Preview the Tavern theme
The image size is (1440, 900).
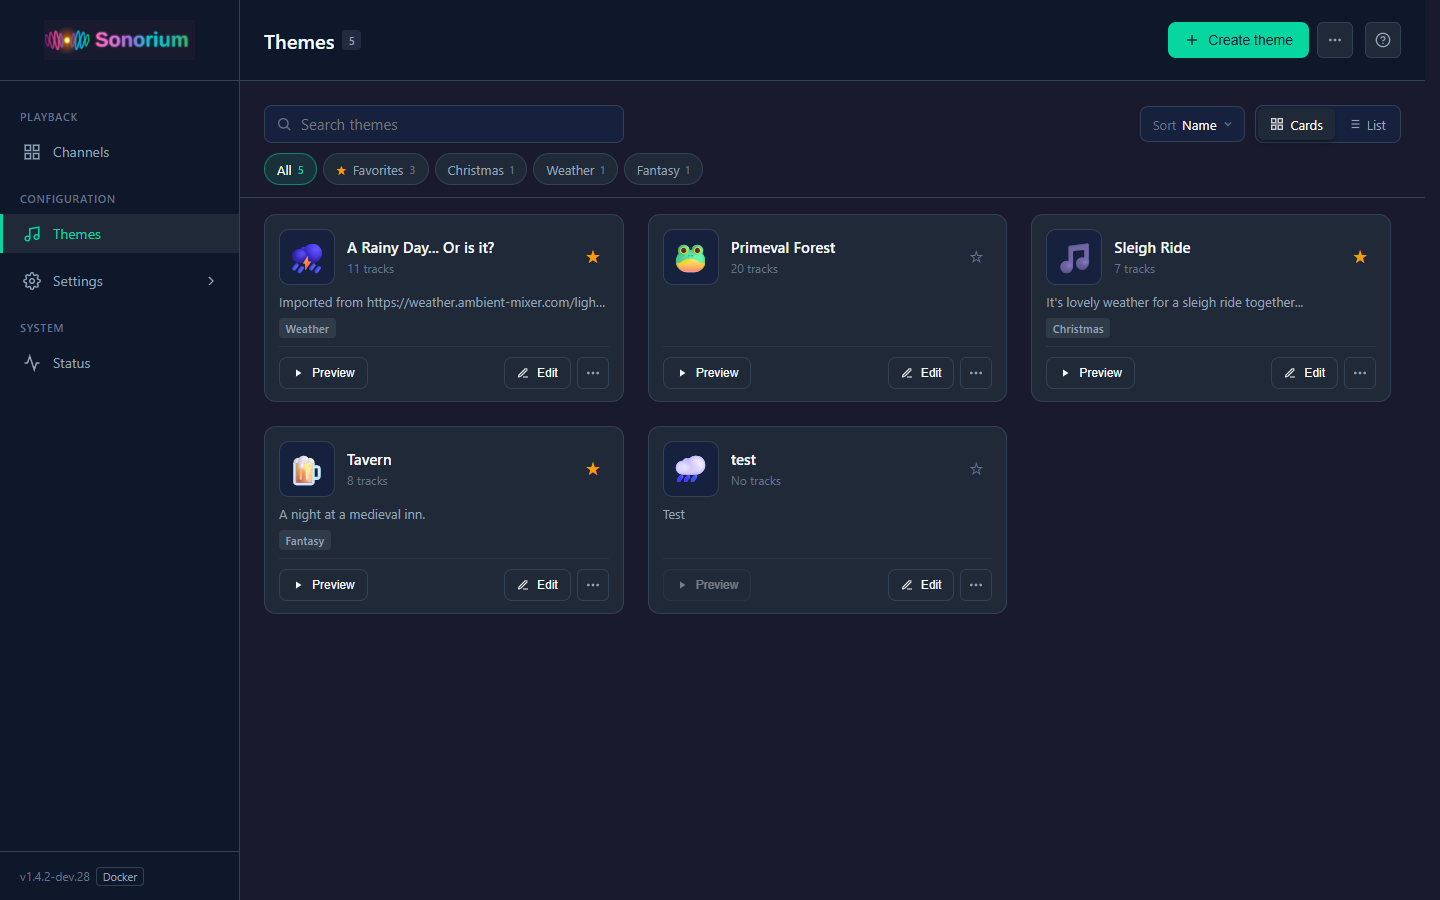(x=323, y=585)
